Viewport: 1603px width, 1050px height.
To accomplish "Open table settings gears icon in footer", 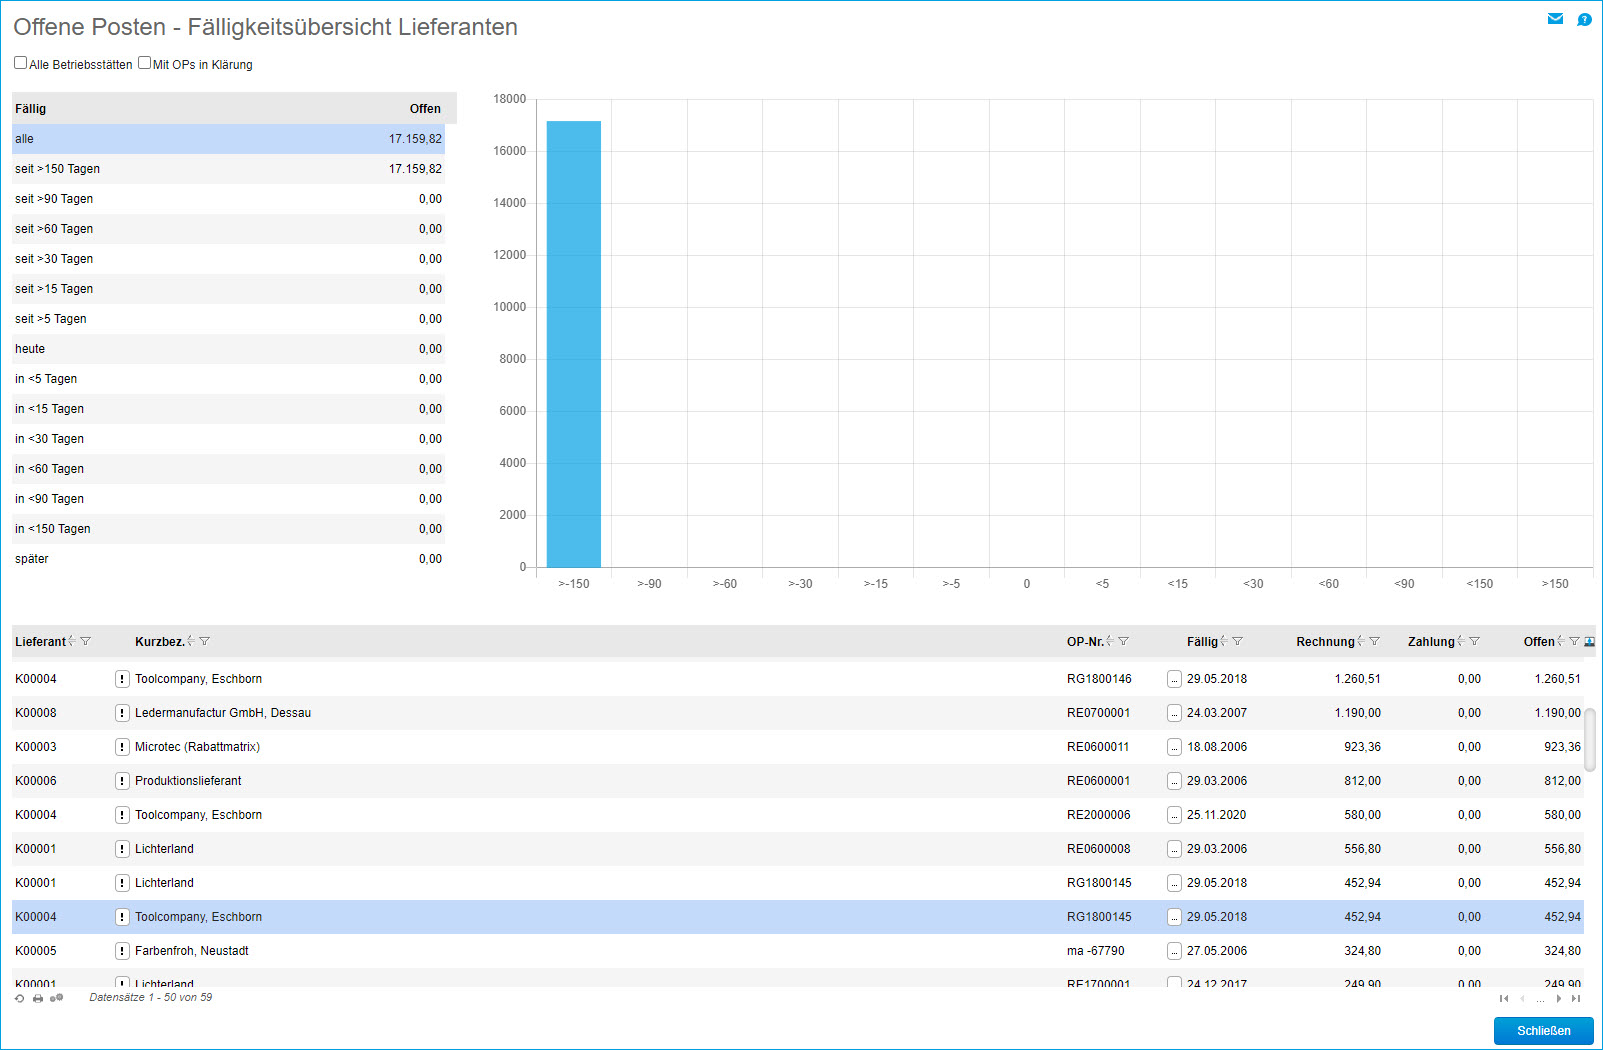I will [57, 998].
